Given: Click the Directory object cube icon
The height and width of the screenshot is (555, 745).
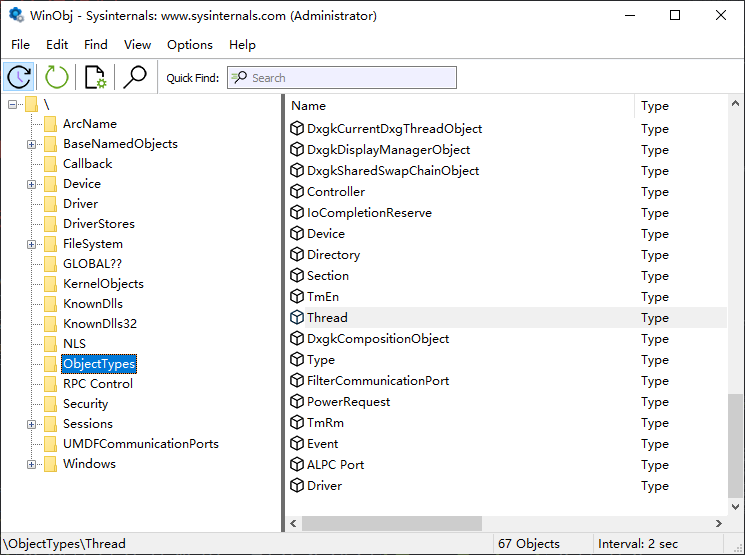Looking at the screenshot, I should pyautogui.click(x=297, y=254).
